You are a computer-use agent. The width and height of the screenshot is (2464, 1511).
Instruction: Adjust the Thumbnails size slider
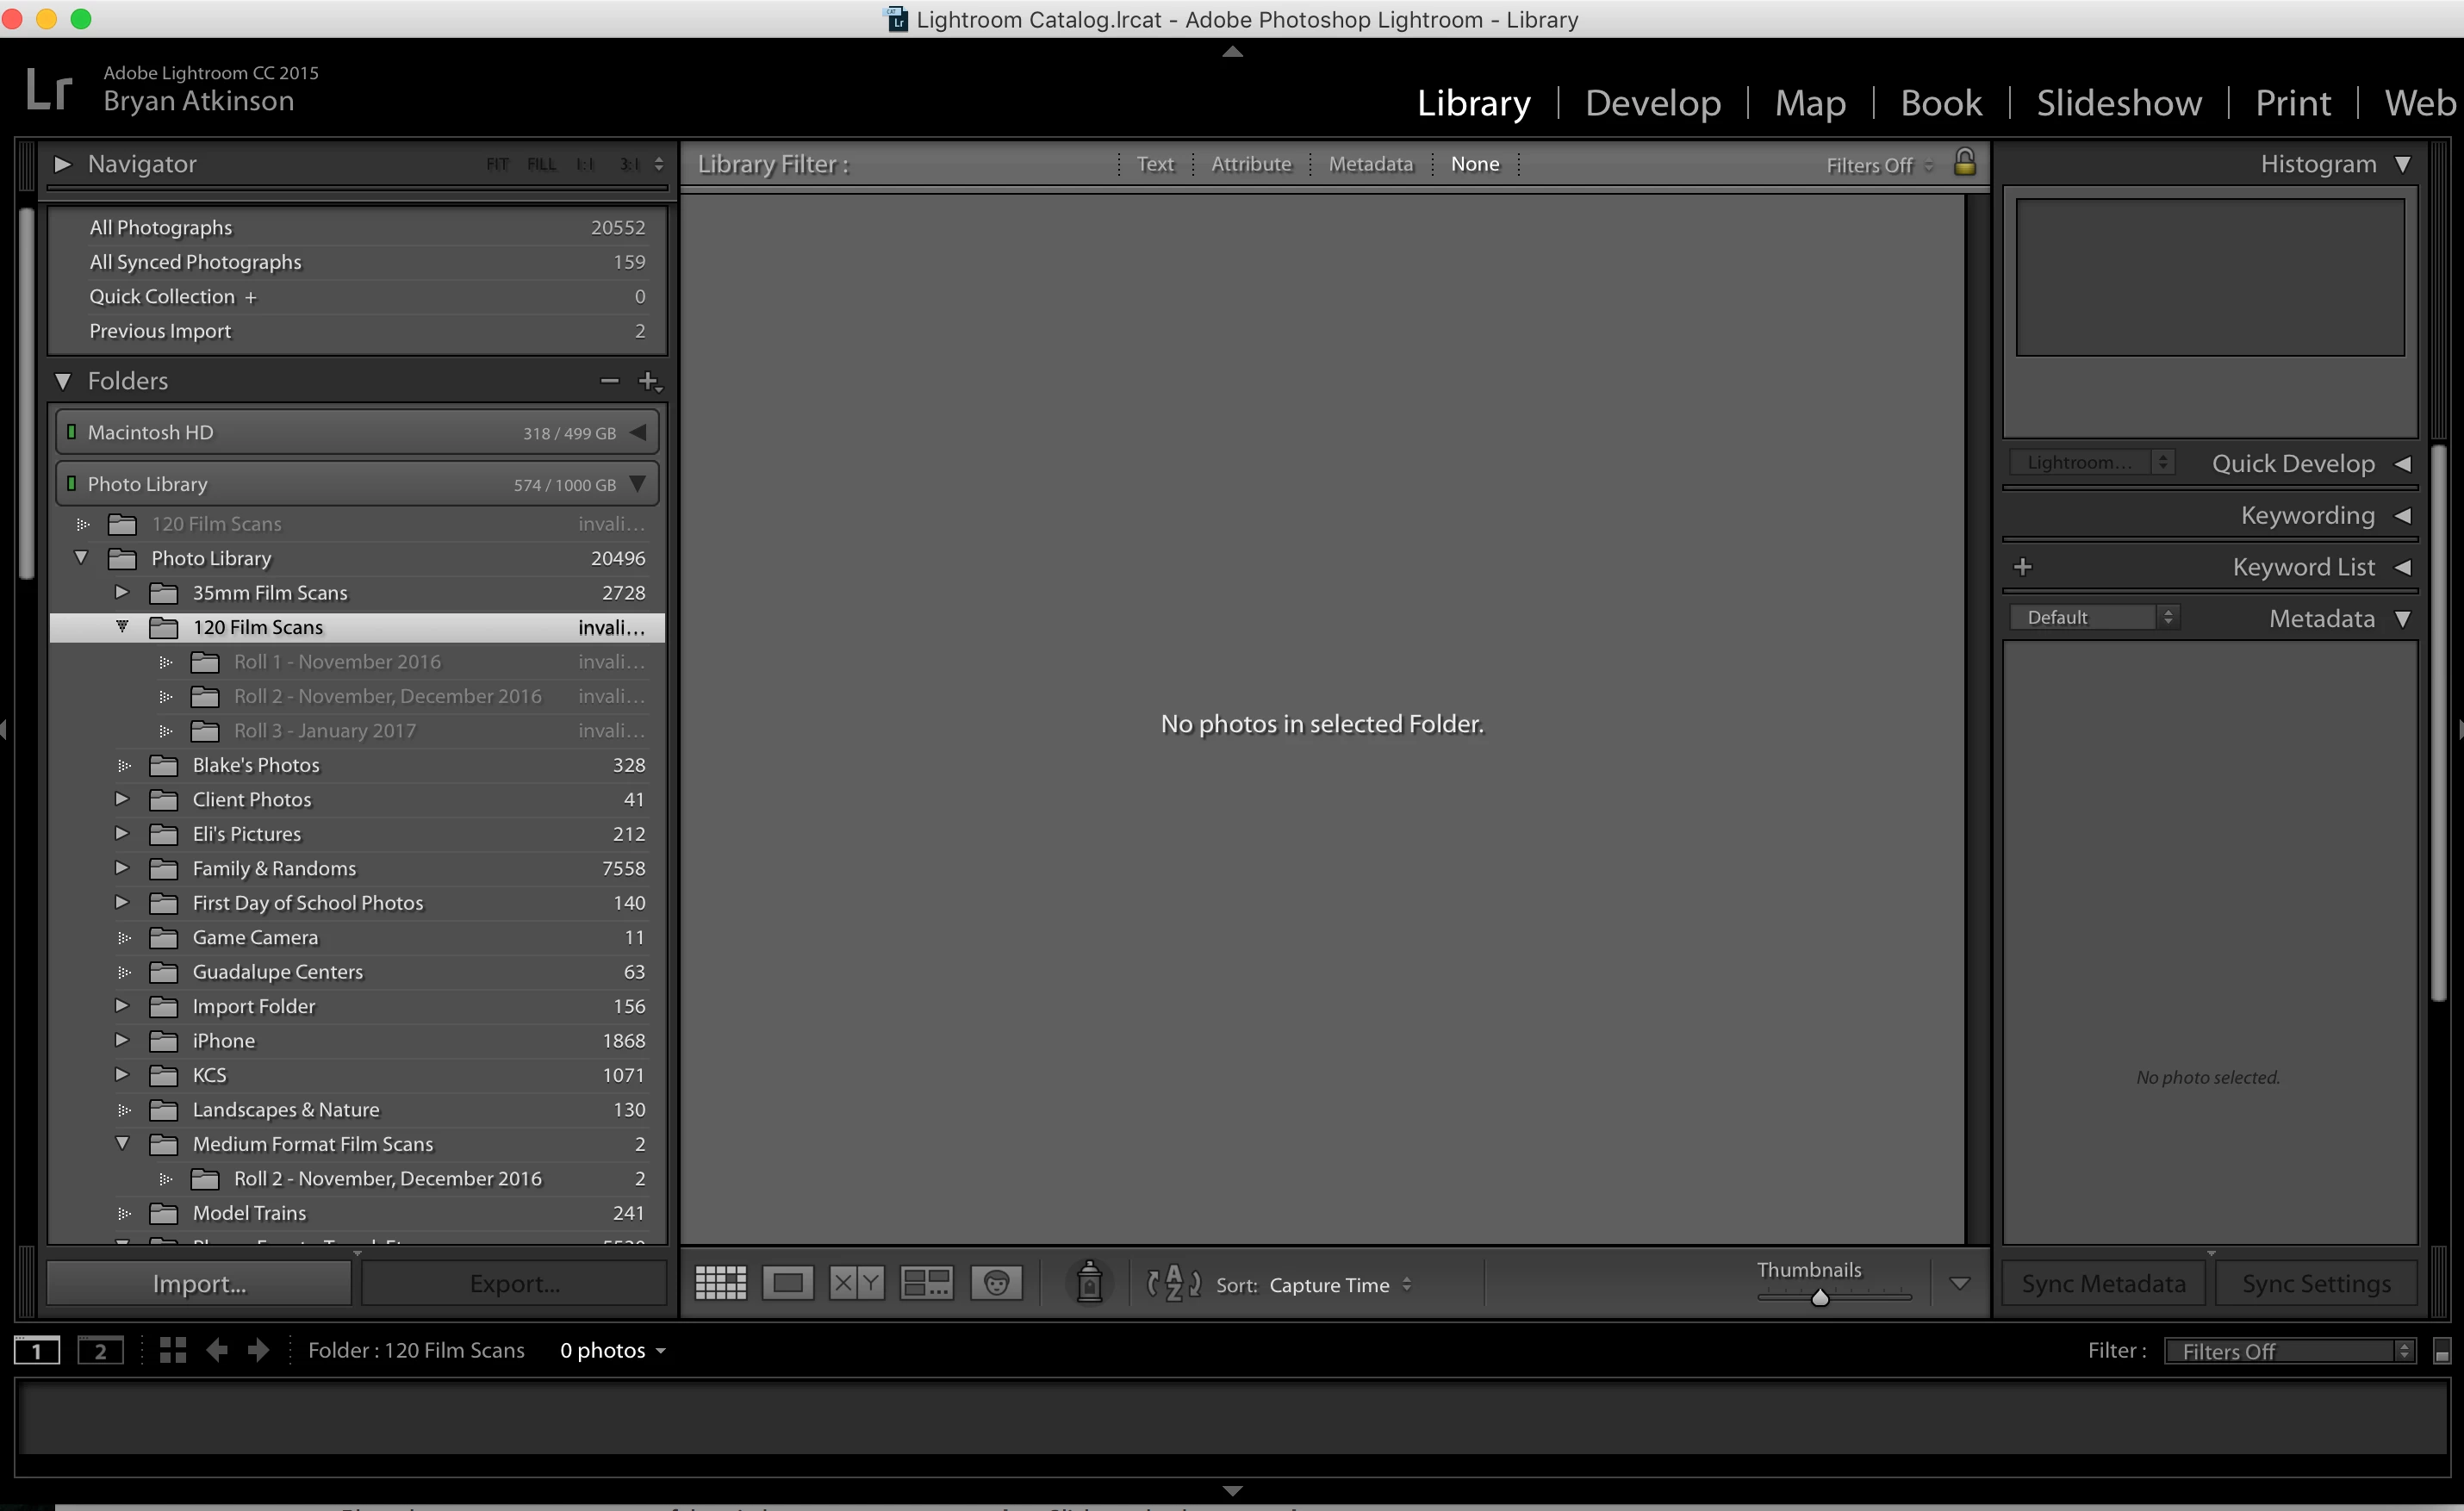1820,1298
